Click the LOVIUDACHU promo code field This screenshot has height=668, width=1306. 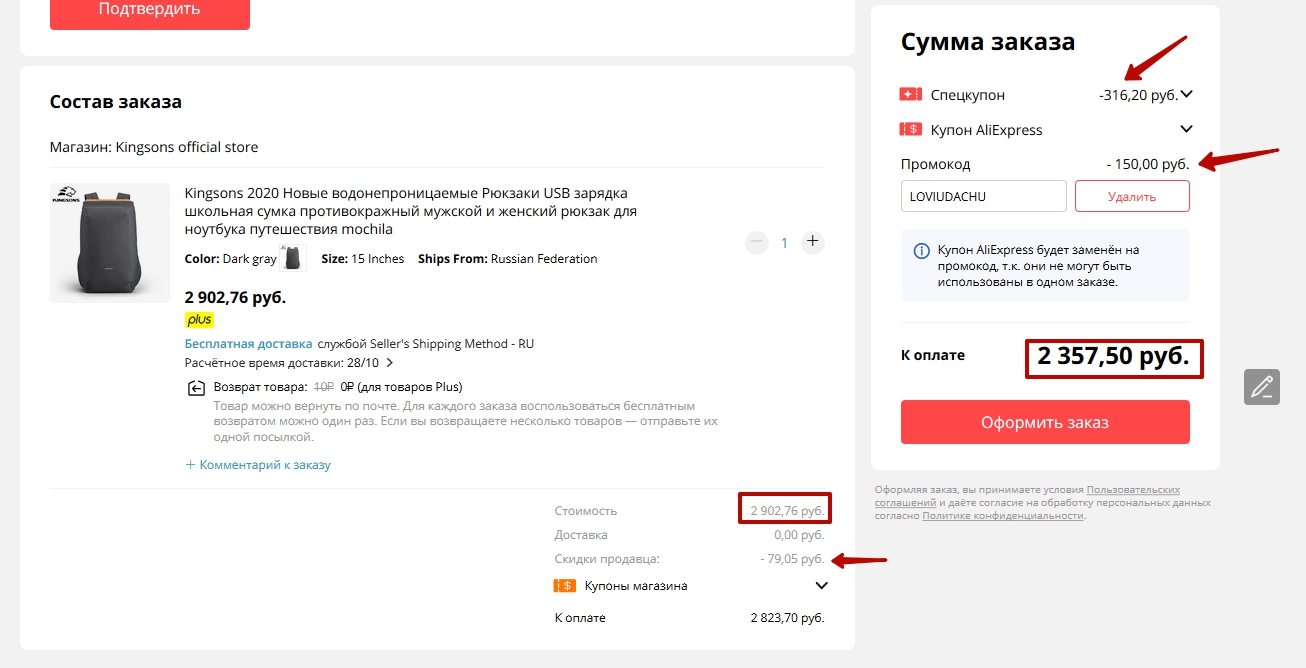coord(983,196)
